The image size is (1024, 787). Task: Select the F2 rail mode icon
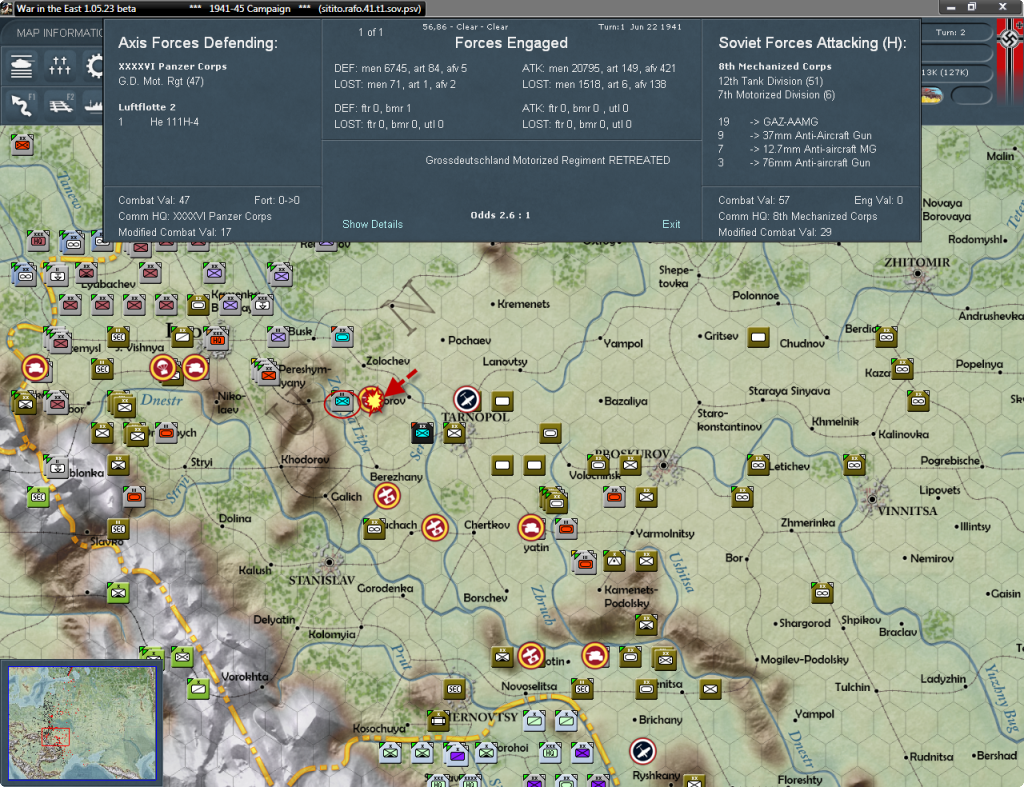click(x=61, y=104)
